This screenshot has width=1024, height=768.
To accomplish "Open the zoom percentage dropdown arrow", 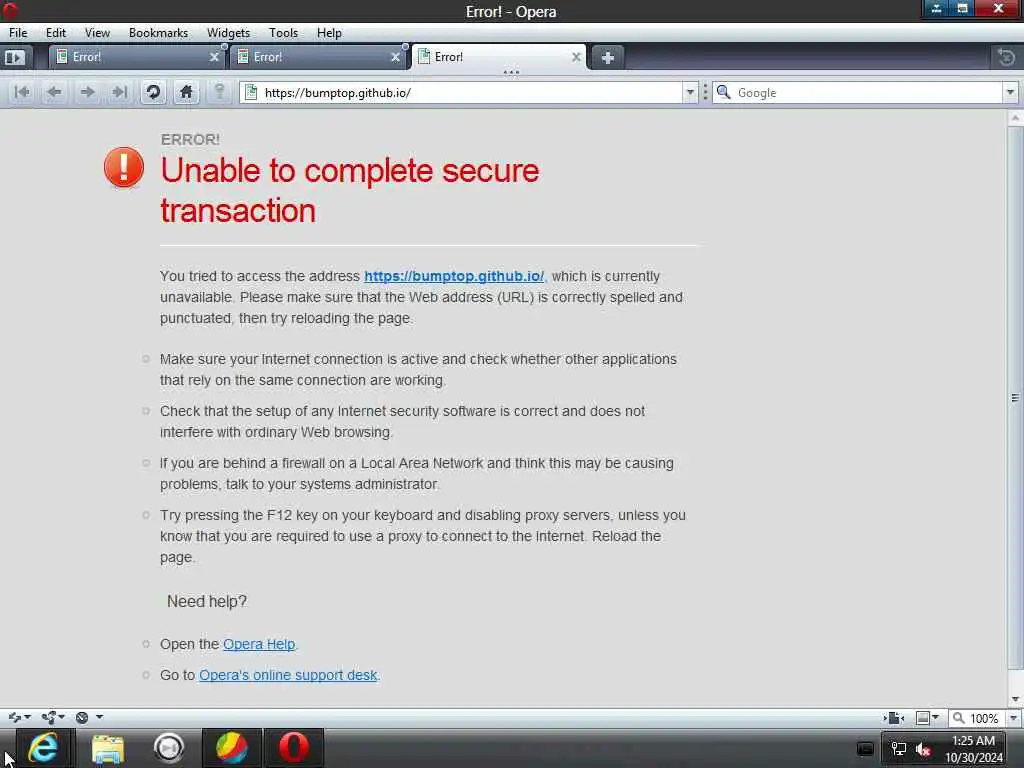I will (x=1014, y=718).
